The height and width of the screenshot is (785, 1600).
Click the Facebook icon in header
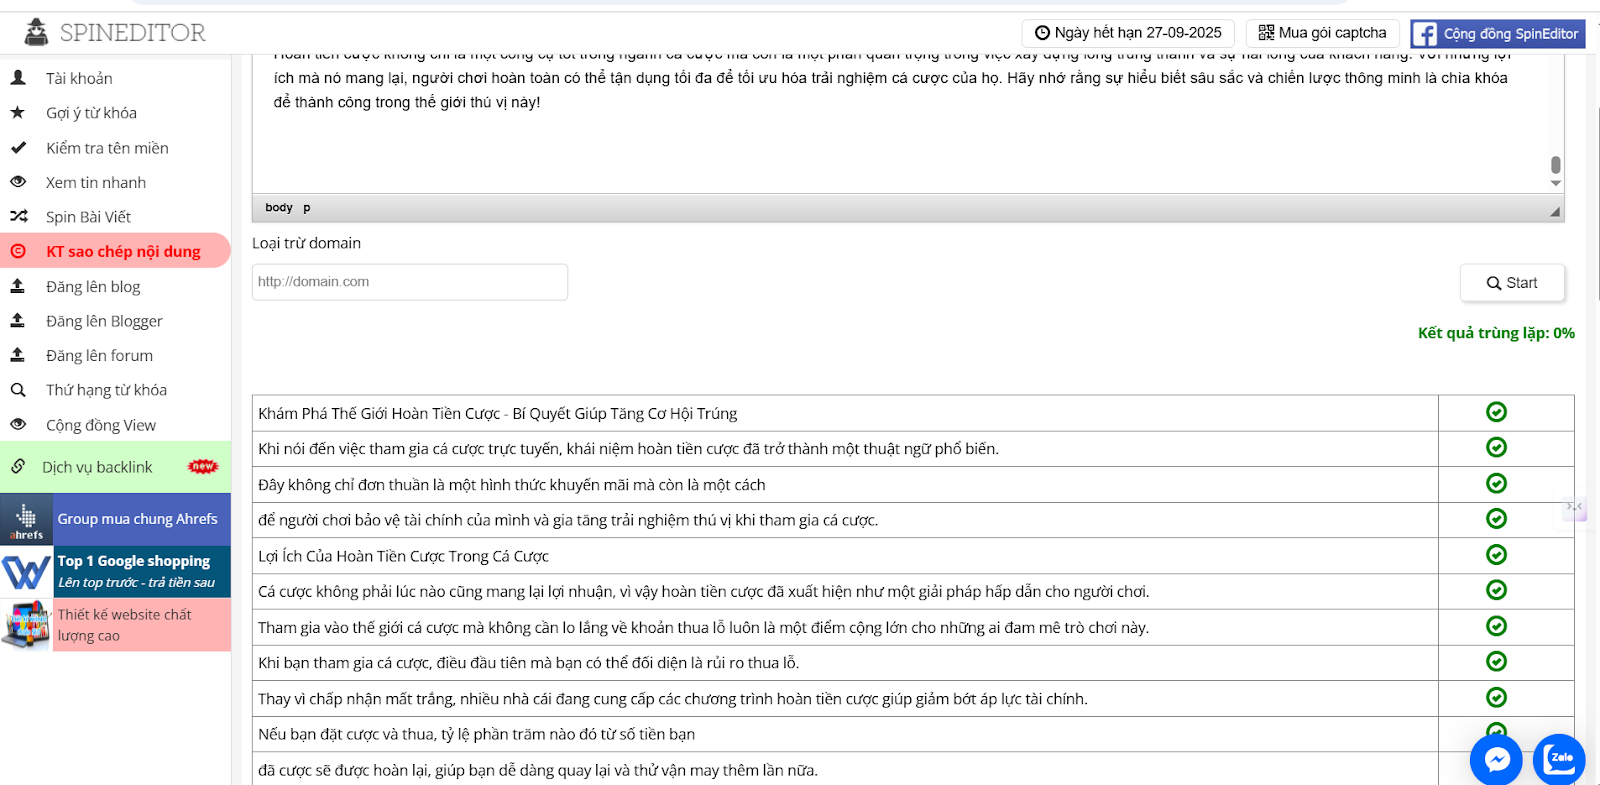[x=1425, y=34]
